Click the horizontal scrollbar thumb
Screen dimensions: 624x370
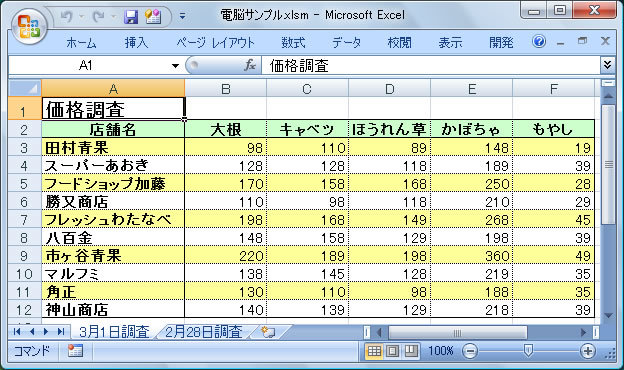click(458, 332)
